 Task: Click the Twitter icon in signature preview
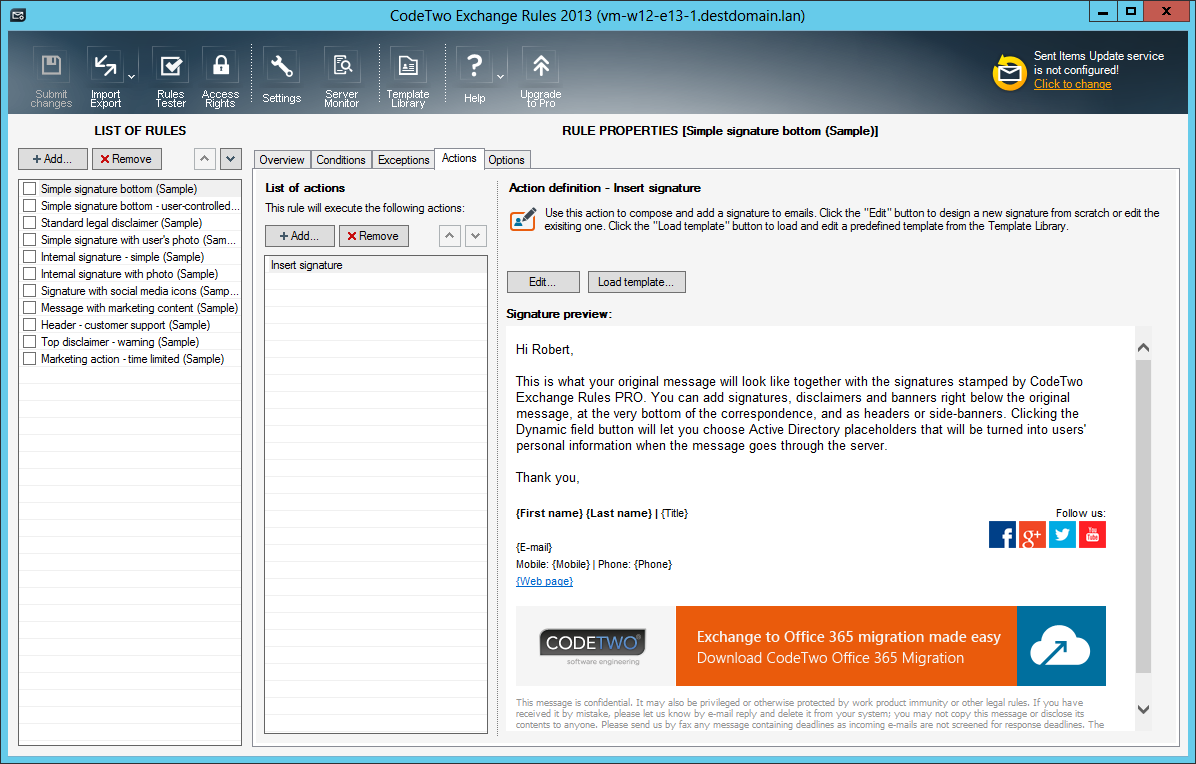pyautogui.click(x=1063, y=534)
